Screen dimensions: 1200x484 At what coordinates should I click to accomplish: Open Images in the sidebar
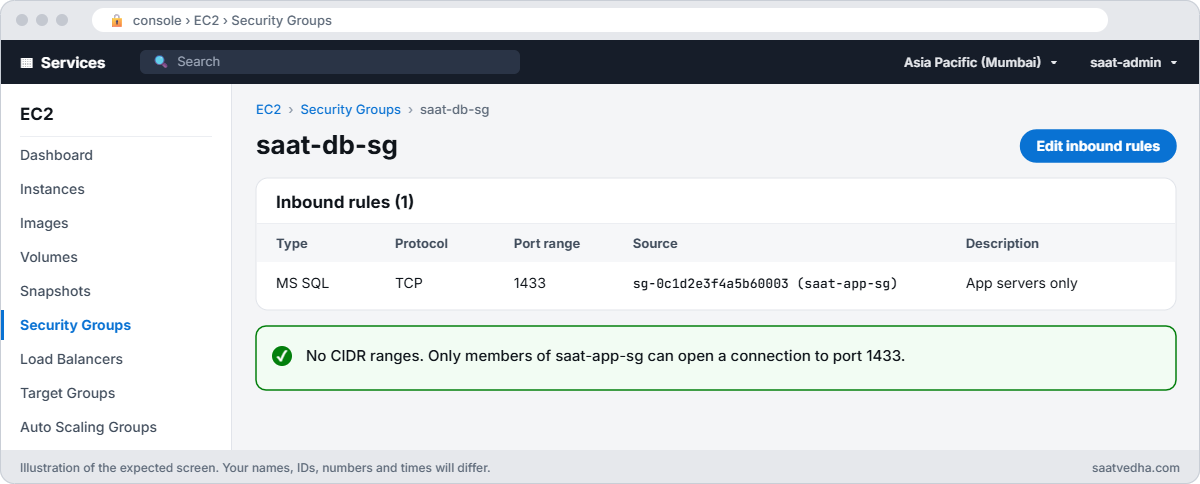click(x=44, y=223)
